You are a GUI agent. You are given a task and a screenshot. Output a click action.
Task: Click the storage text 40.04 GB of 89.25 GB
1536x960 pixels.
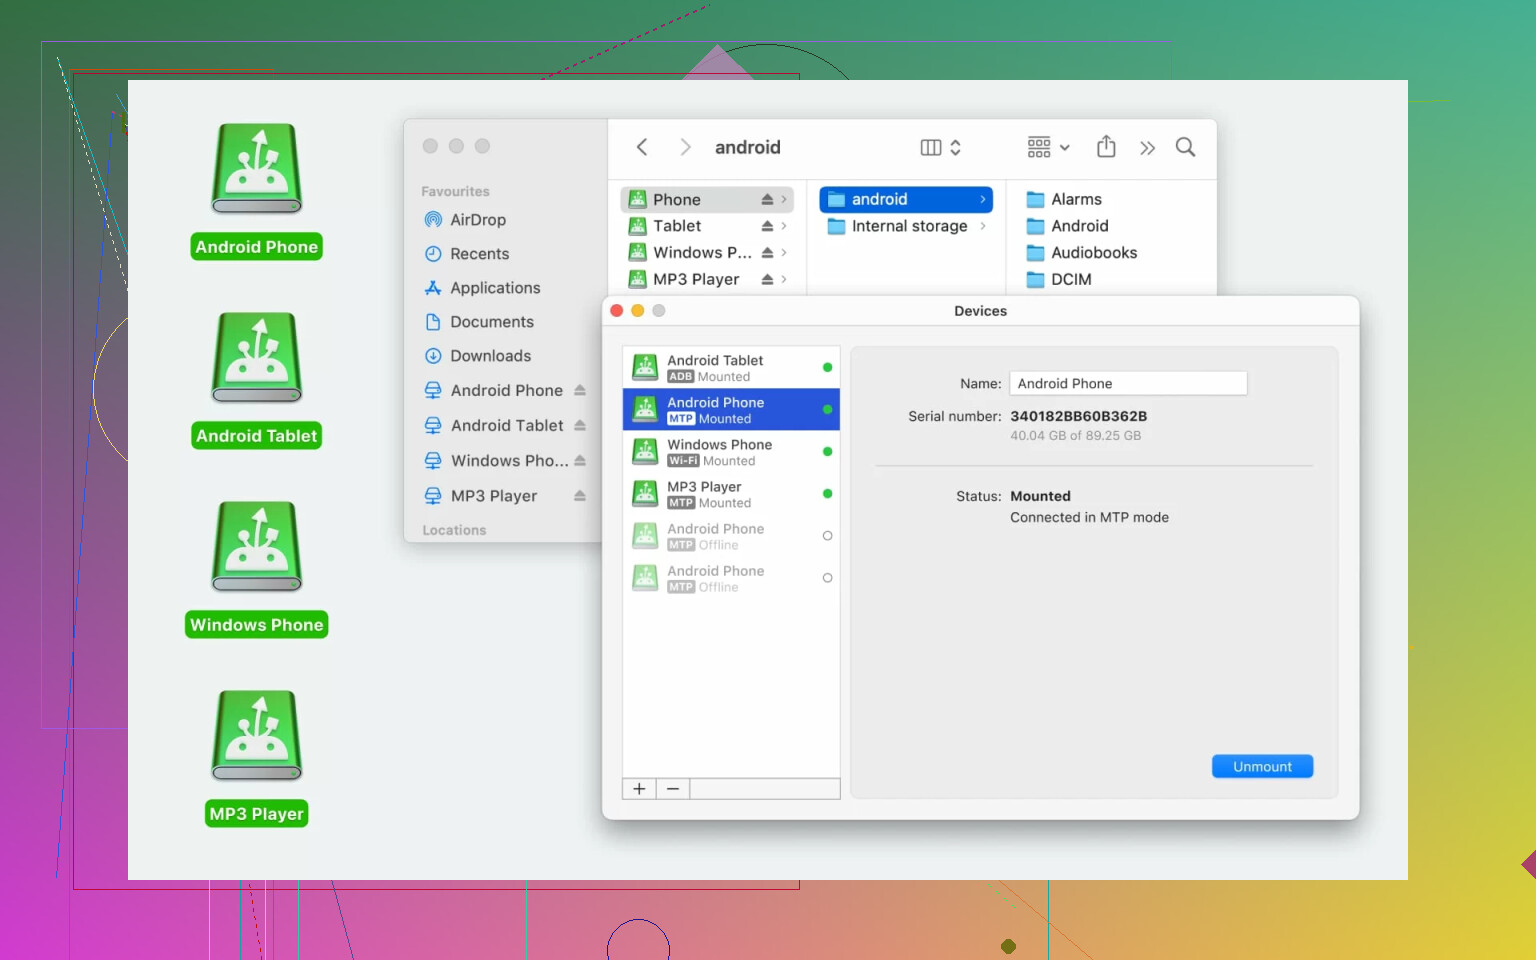click(1075, 436)
